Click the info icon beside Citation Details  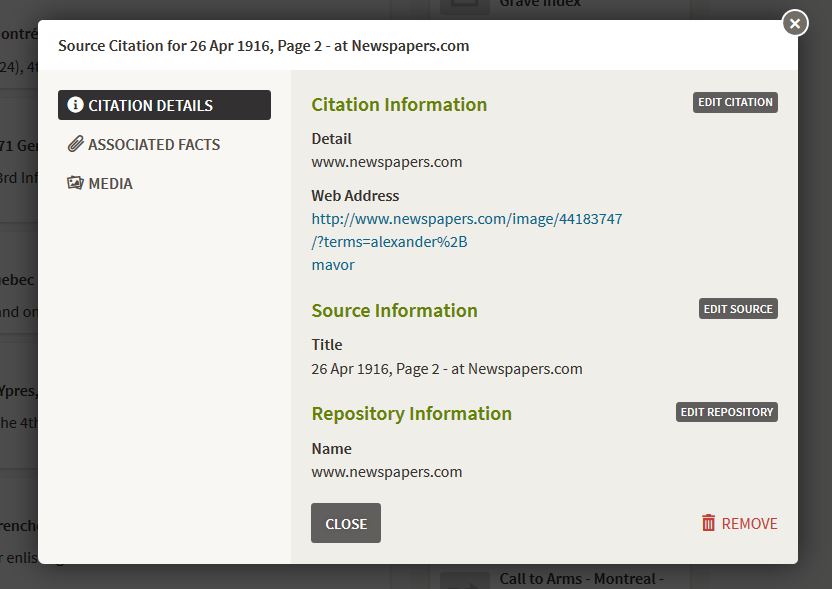[x=75, y=105]
